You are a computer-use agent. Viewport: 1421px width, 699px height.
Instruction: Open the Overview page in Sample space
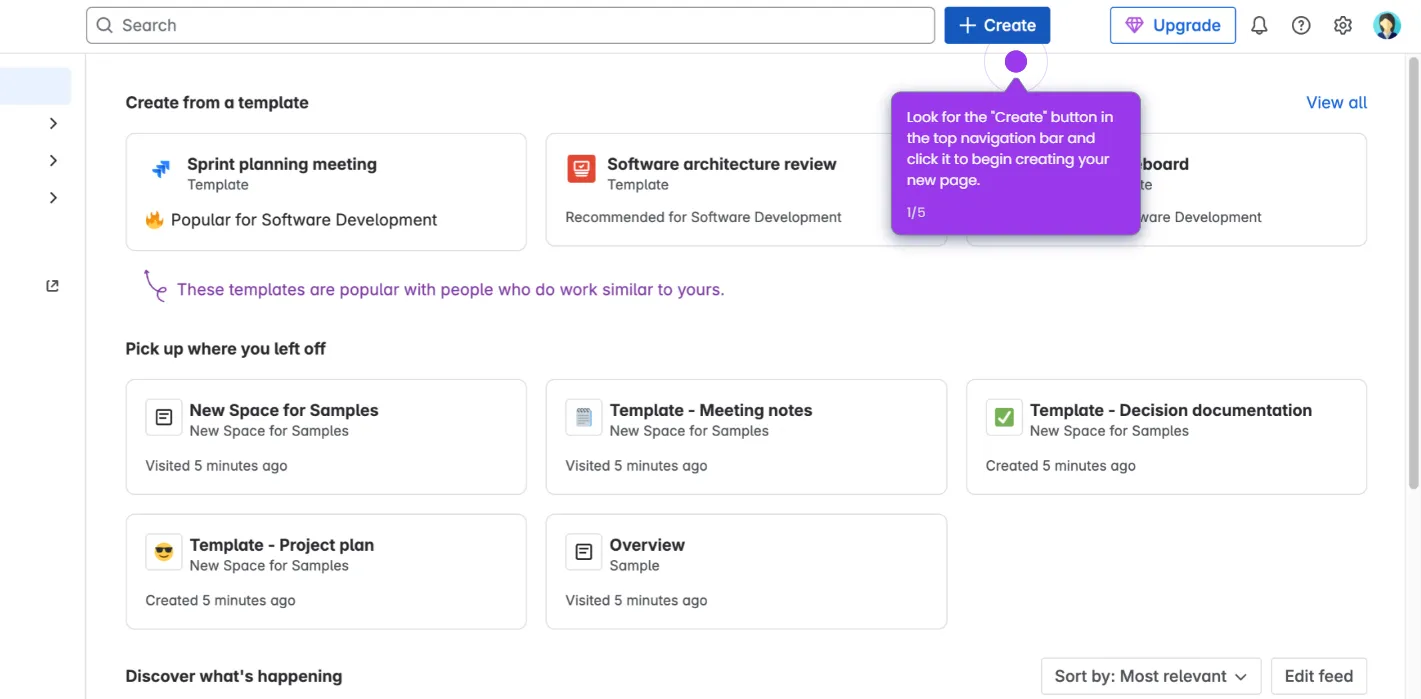tap(746, 572)
